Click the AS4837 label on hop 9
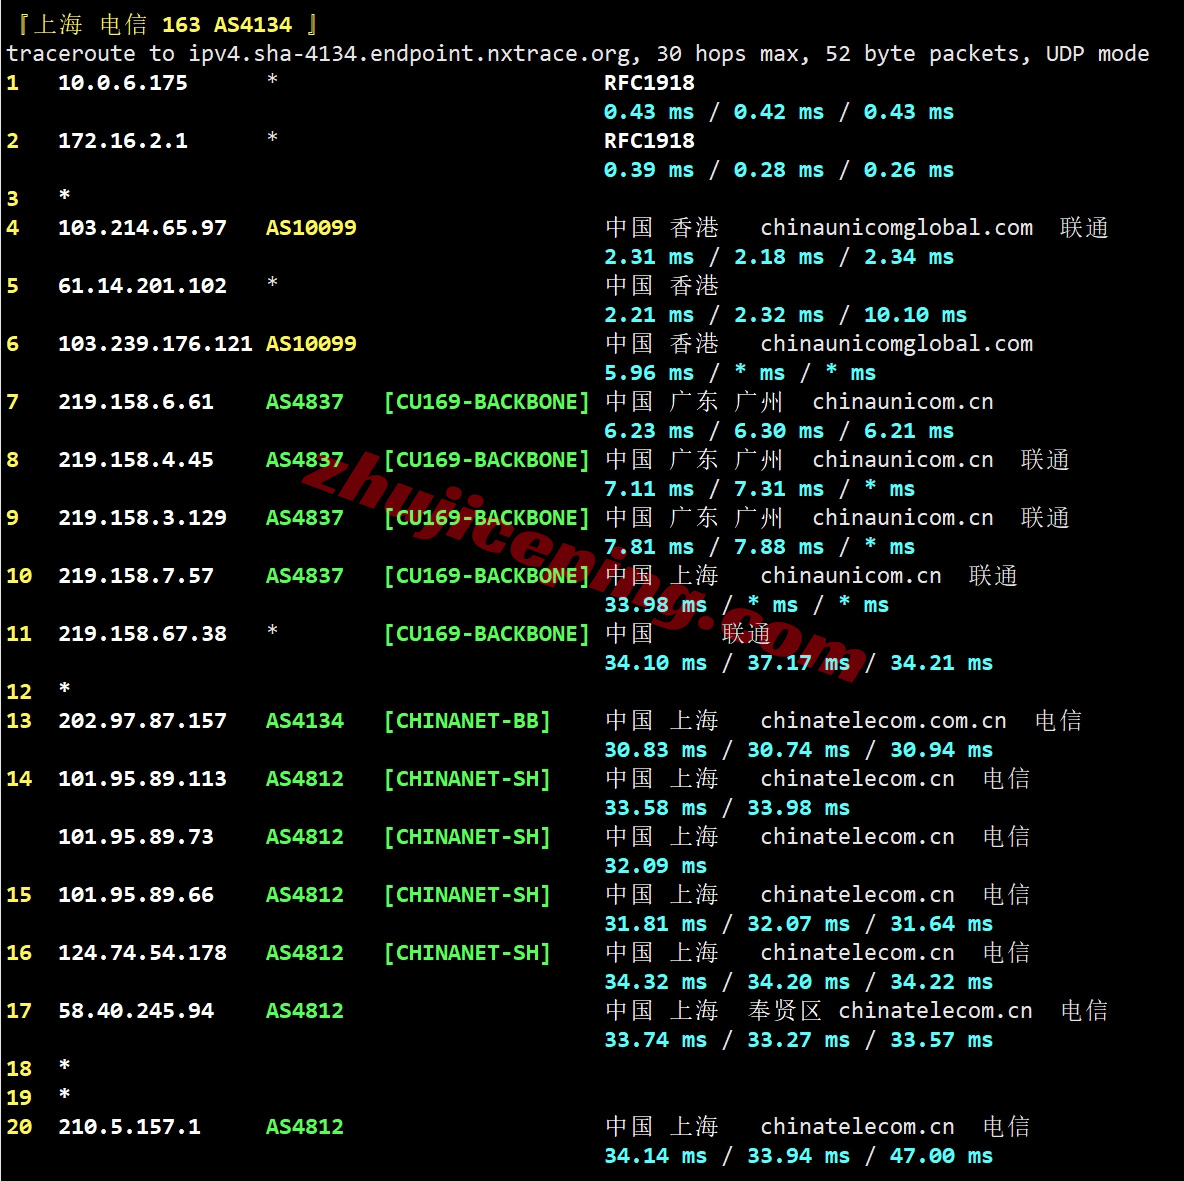 (304, 518)
